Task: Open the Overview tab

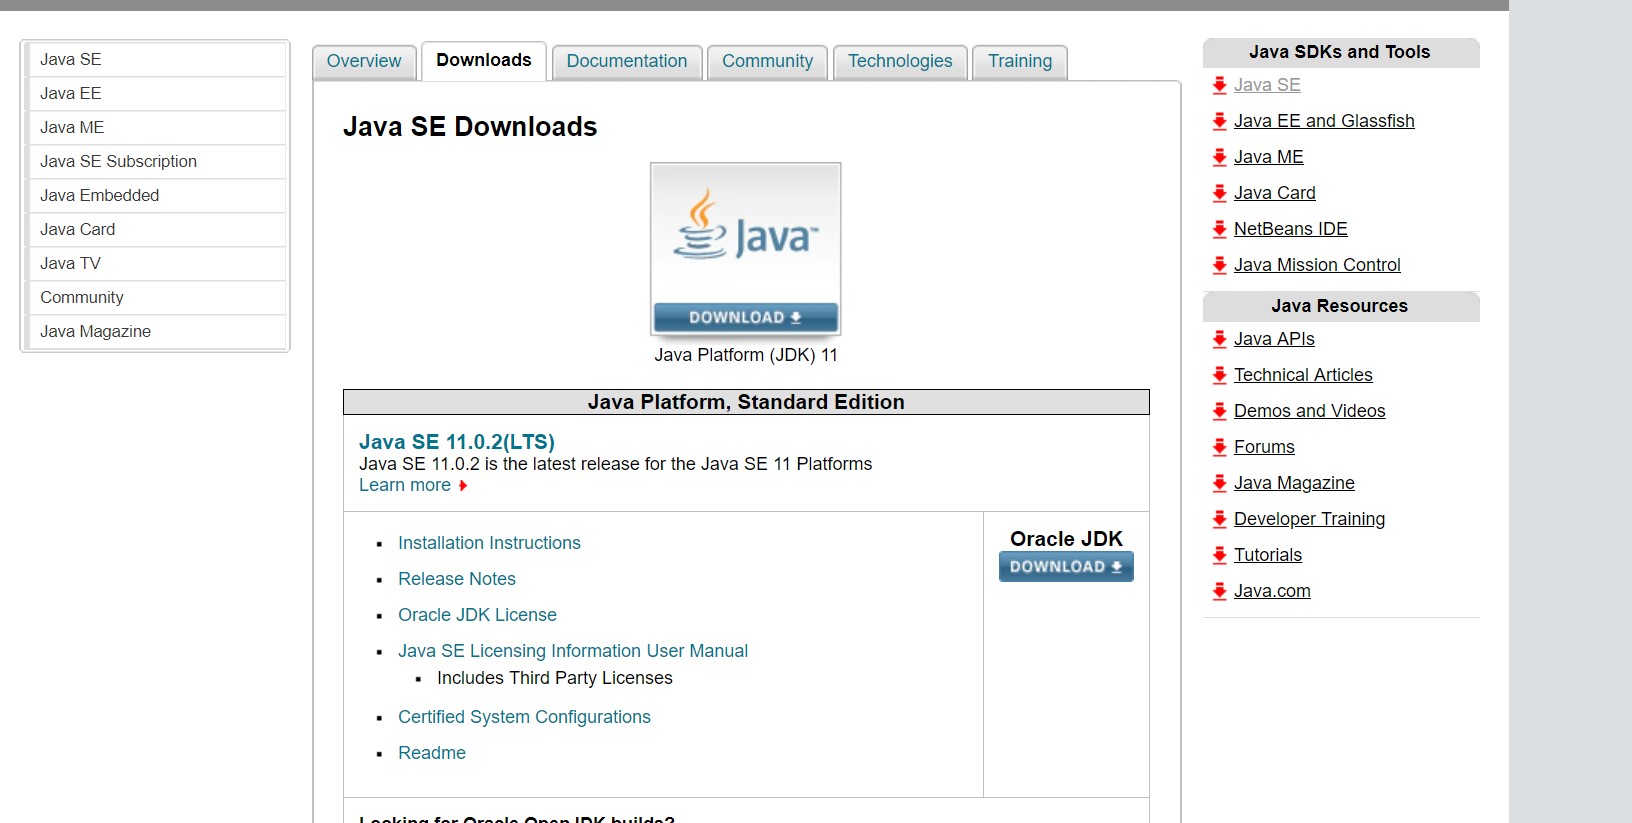Action: tap(364, 61)
